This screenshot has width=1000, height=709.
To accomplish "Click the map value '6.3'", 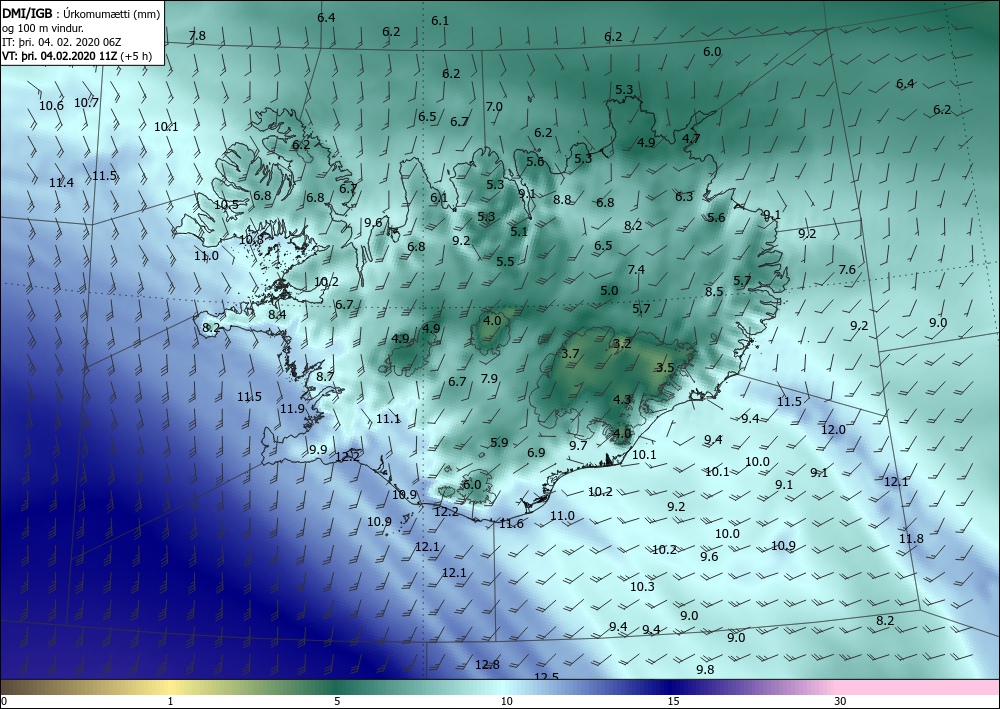I will point(684,197).
